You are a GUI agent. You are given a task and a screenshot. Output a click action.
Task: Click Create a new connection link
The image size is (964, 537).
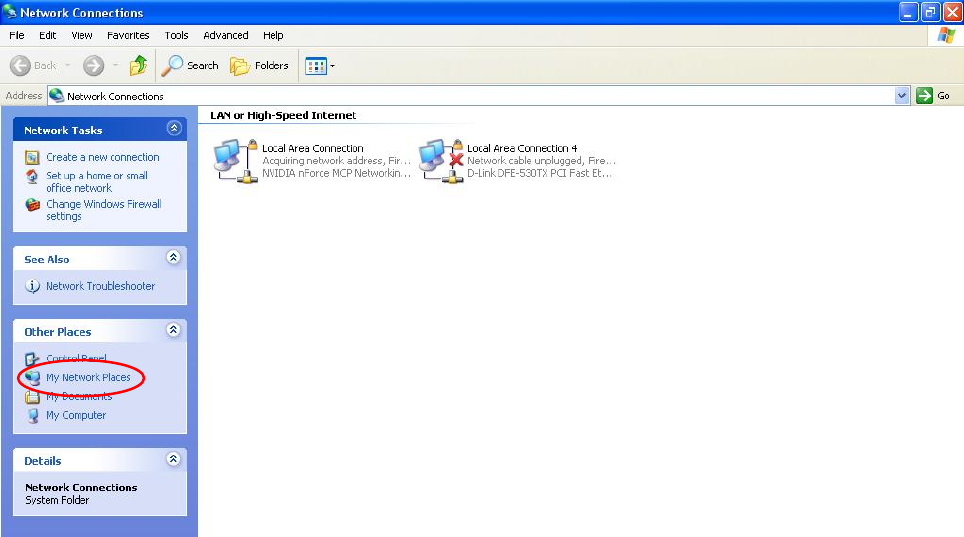coord(103,157)
